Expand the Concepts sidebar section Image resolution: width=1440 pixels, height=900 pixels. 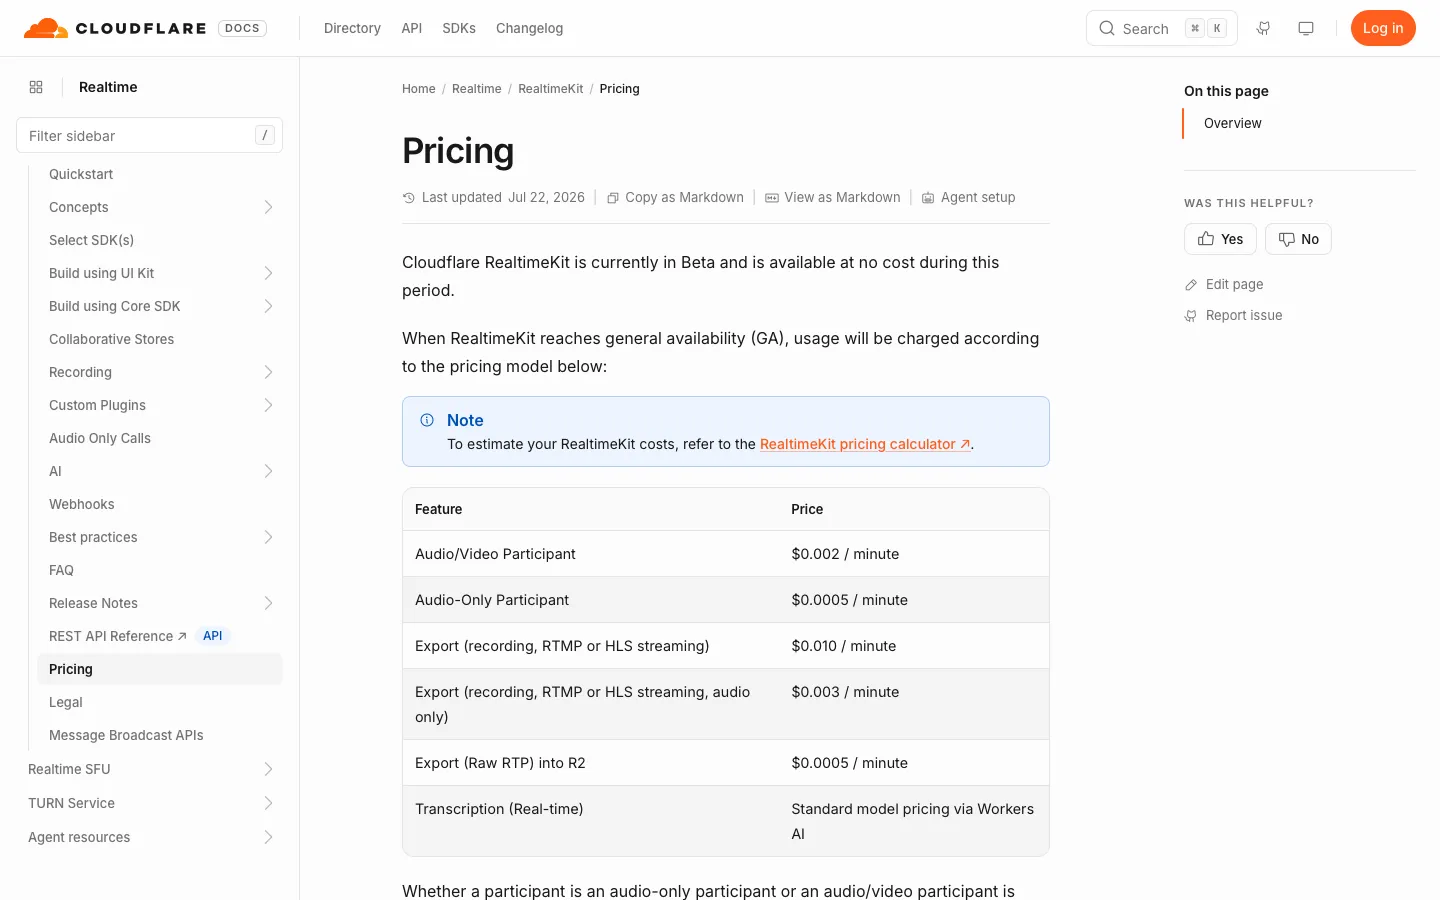point(268,207)
